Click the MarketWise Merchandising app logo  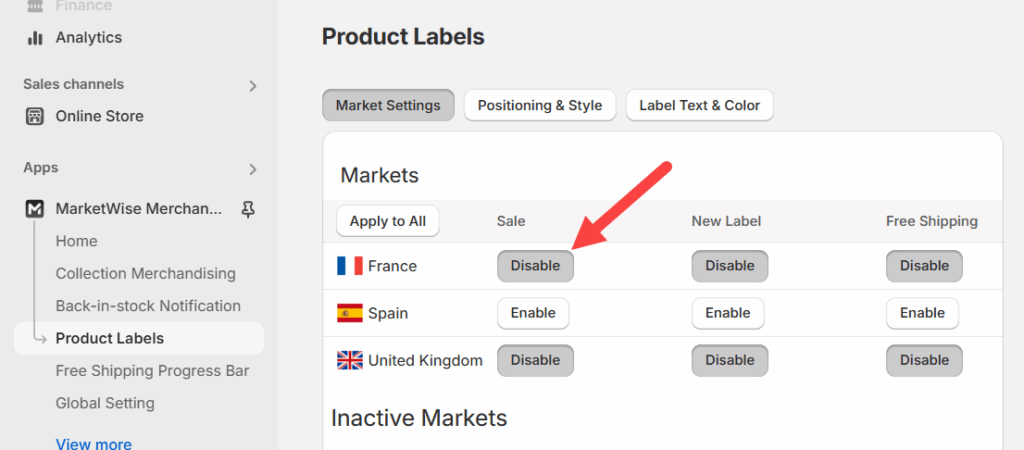(x=35, y=209)
